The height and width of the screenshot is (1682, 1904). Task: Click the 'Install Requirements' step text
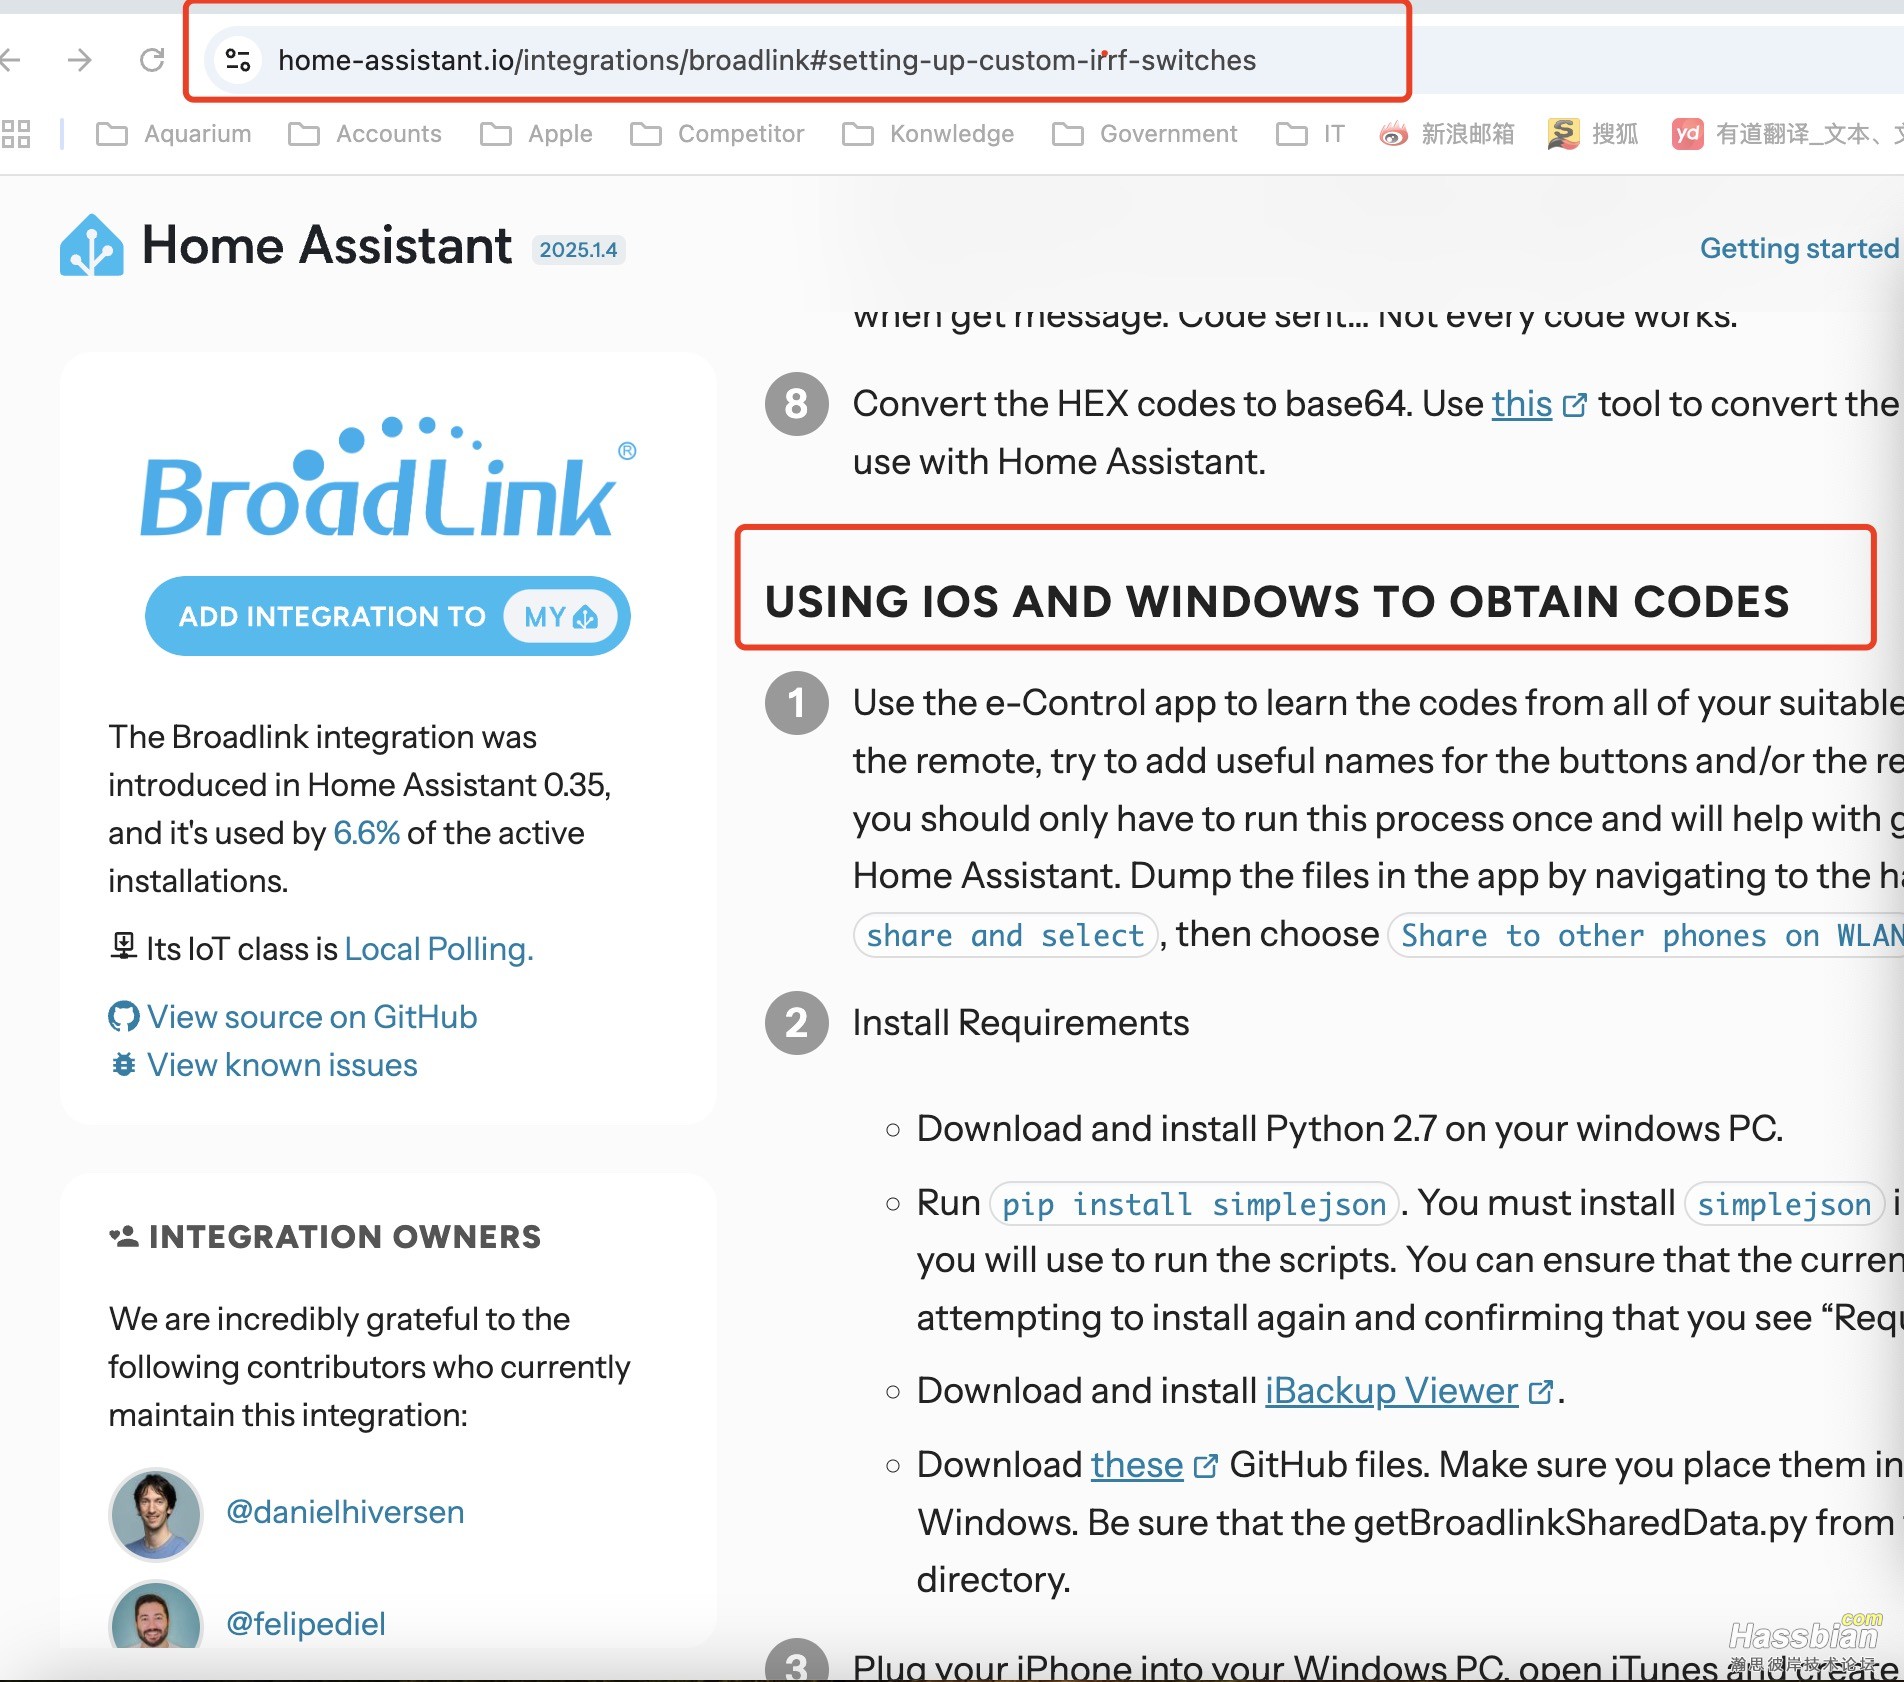[x=1021, y=1023]
